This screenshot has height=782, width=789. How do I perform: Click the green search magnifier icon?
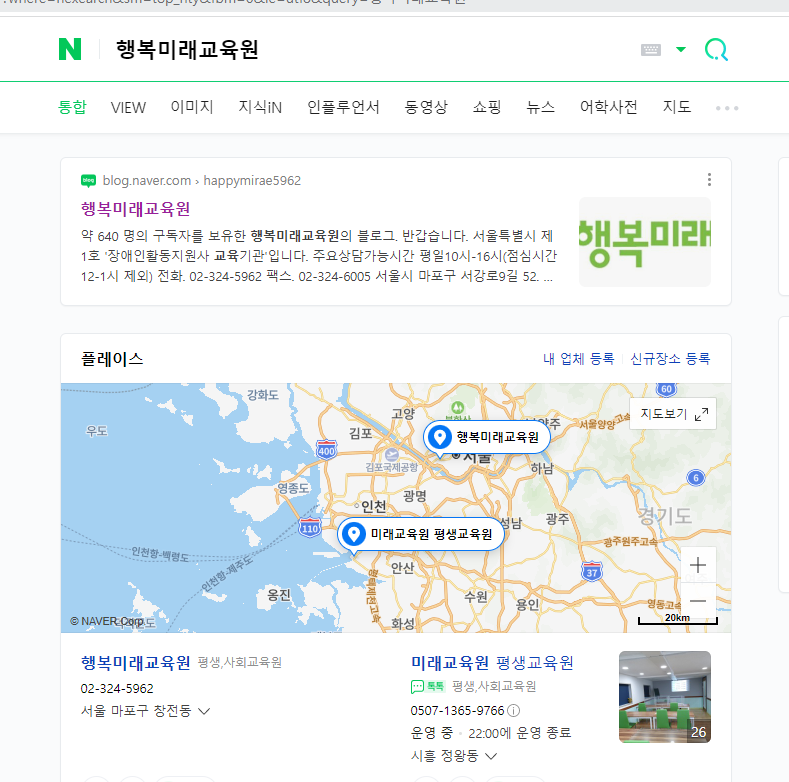coord(716,50)
